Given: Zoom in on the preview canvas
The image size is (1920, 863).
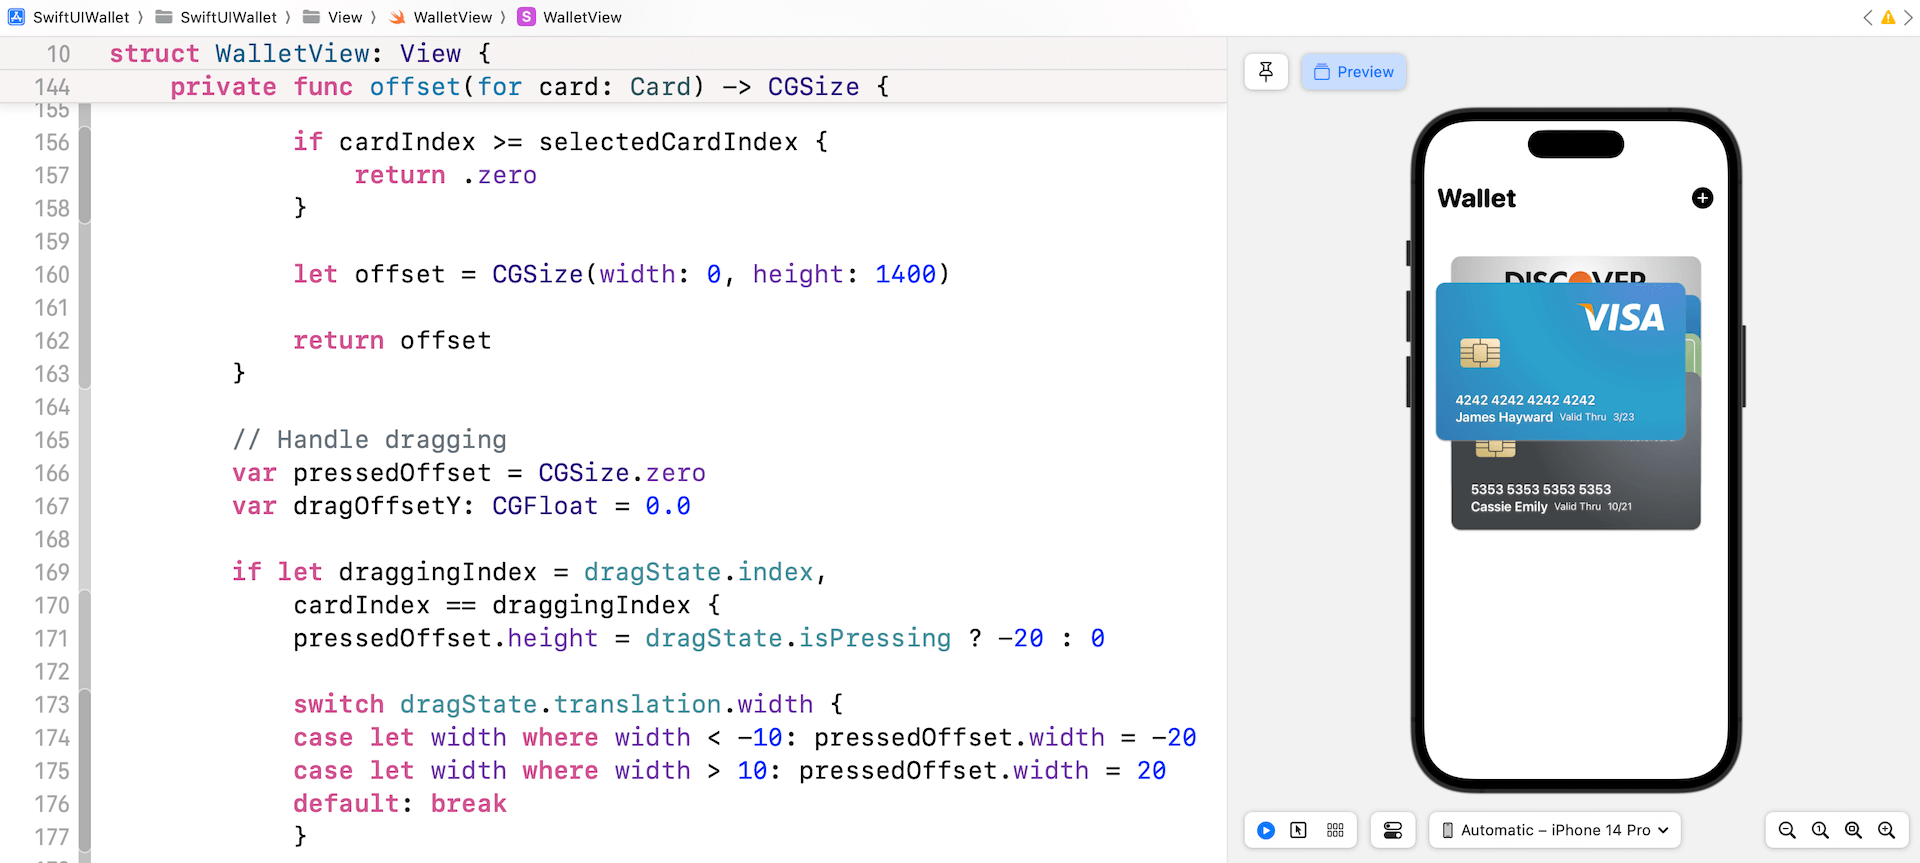Looking at the screenshot, I should click(x=1886, y=830).
